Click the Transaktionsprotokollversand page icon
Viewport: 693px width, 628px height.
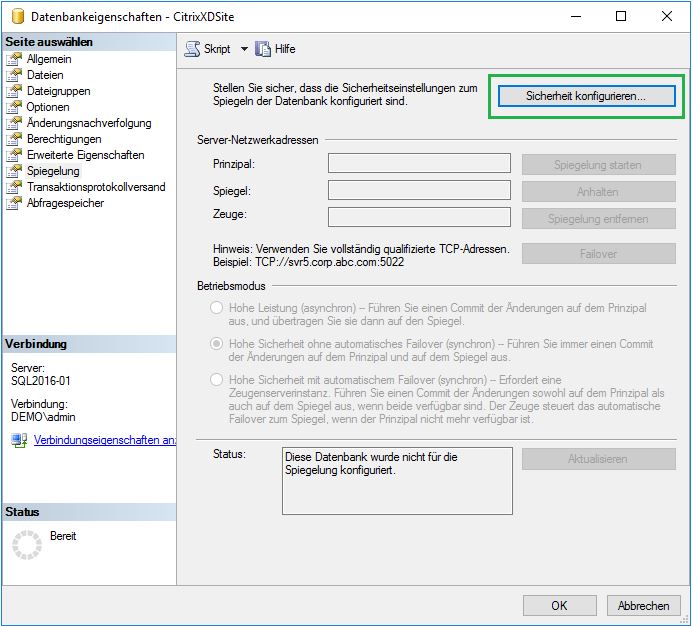[14, 187]
